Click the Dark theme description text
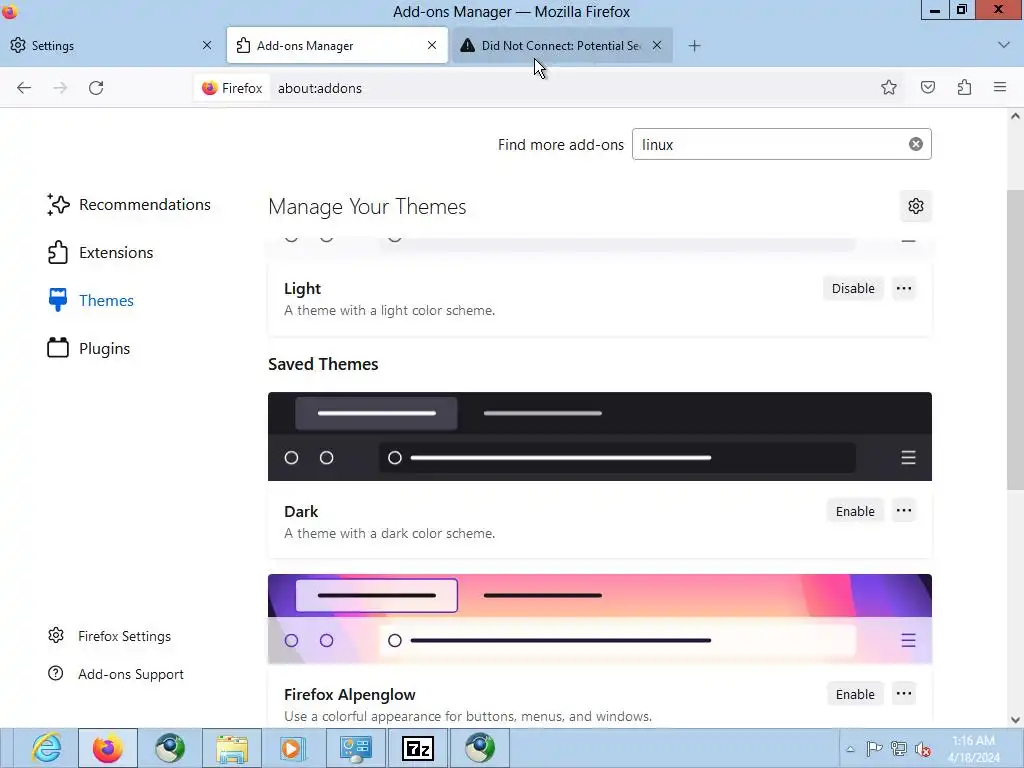Screen dimensions: 1024x768 click(389, 534)
